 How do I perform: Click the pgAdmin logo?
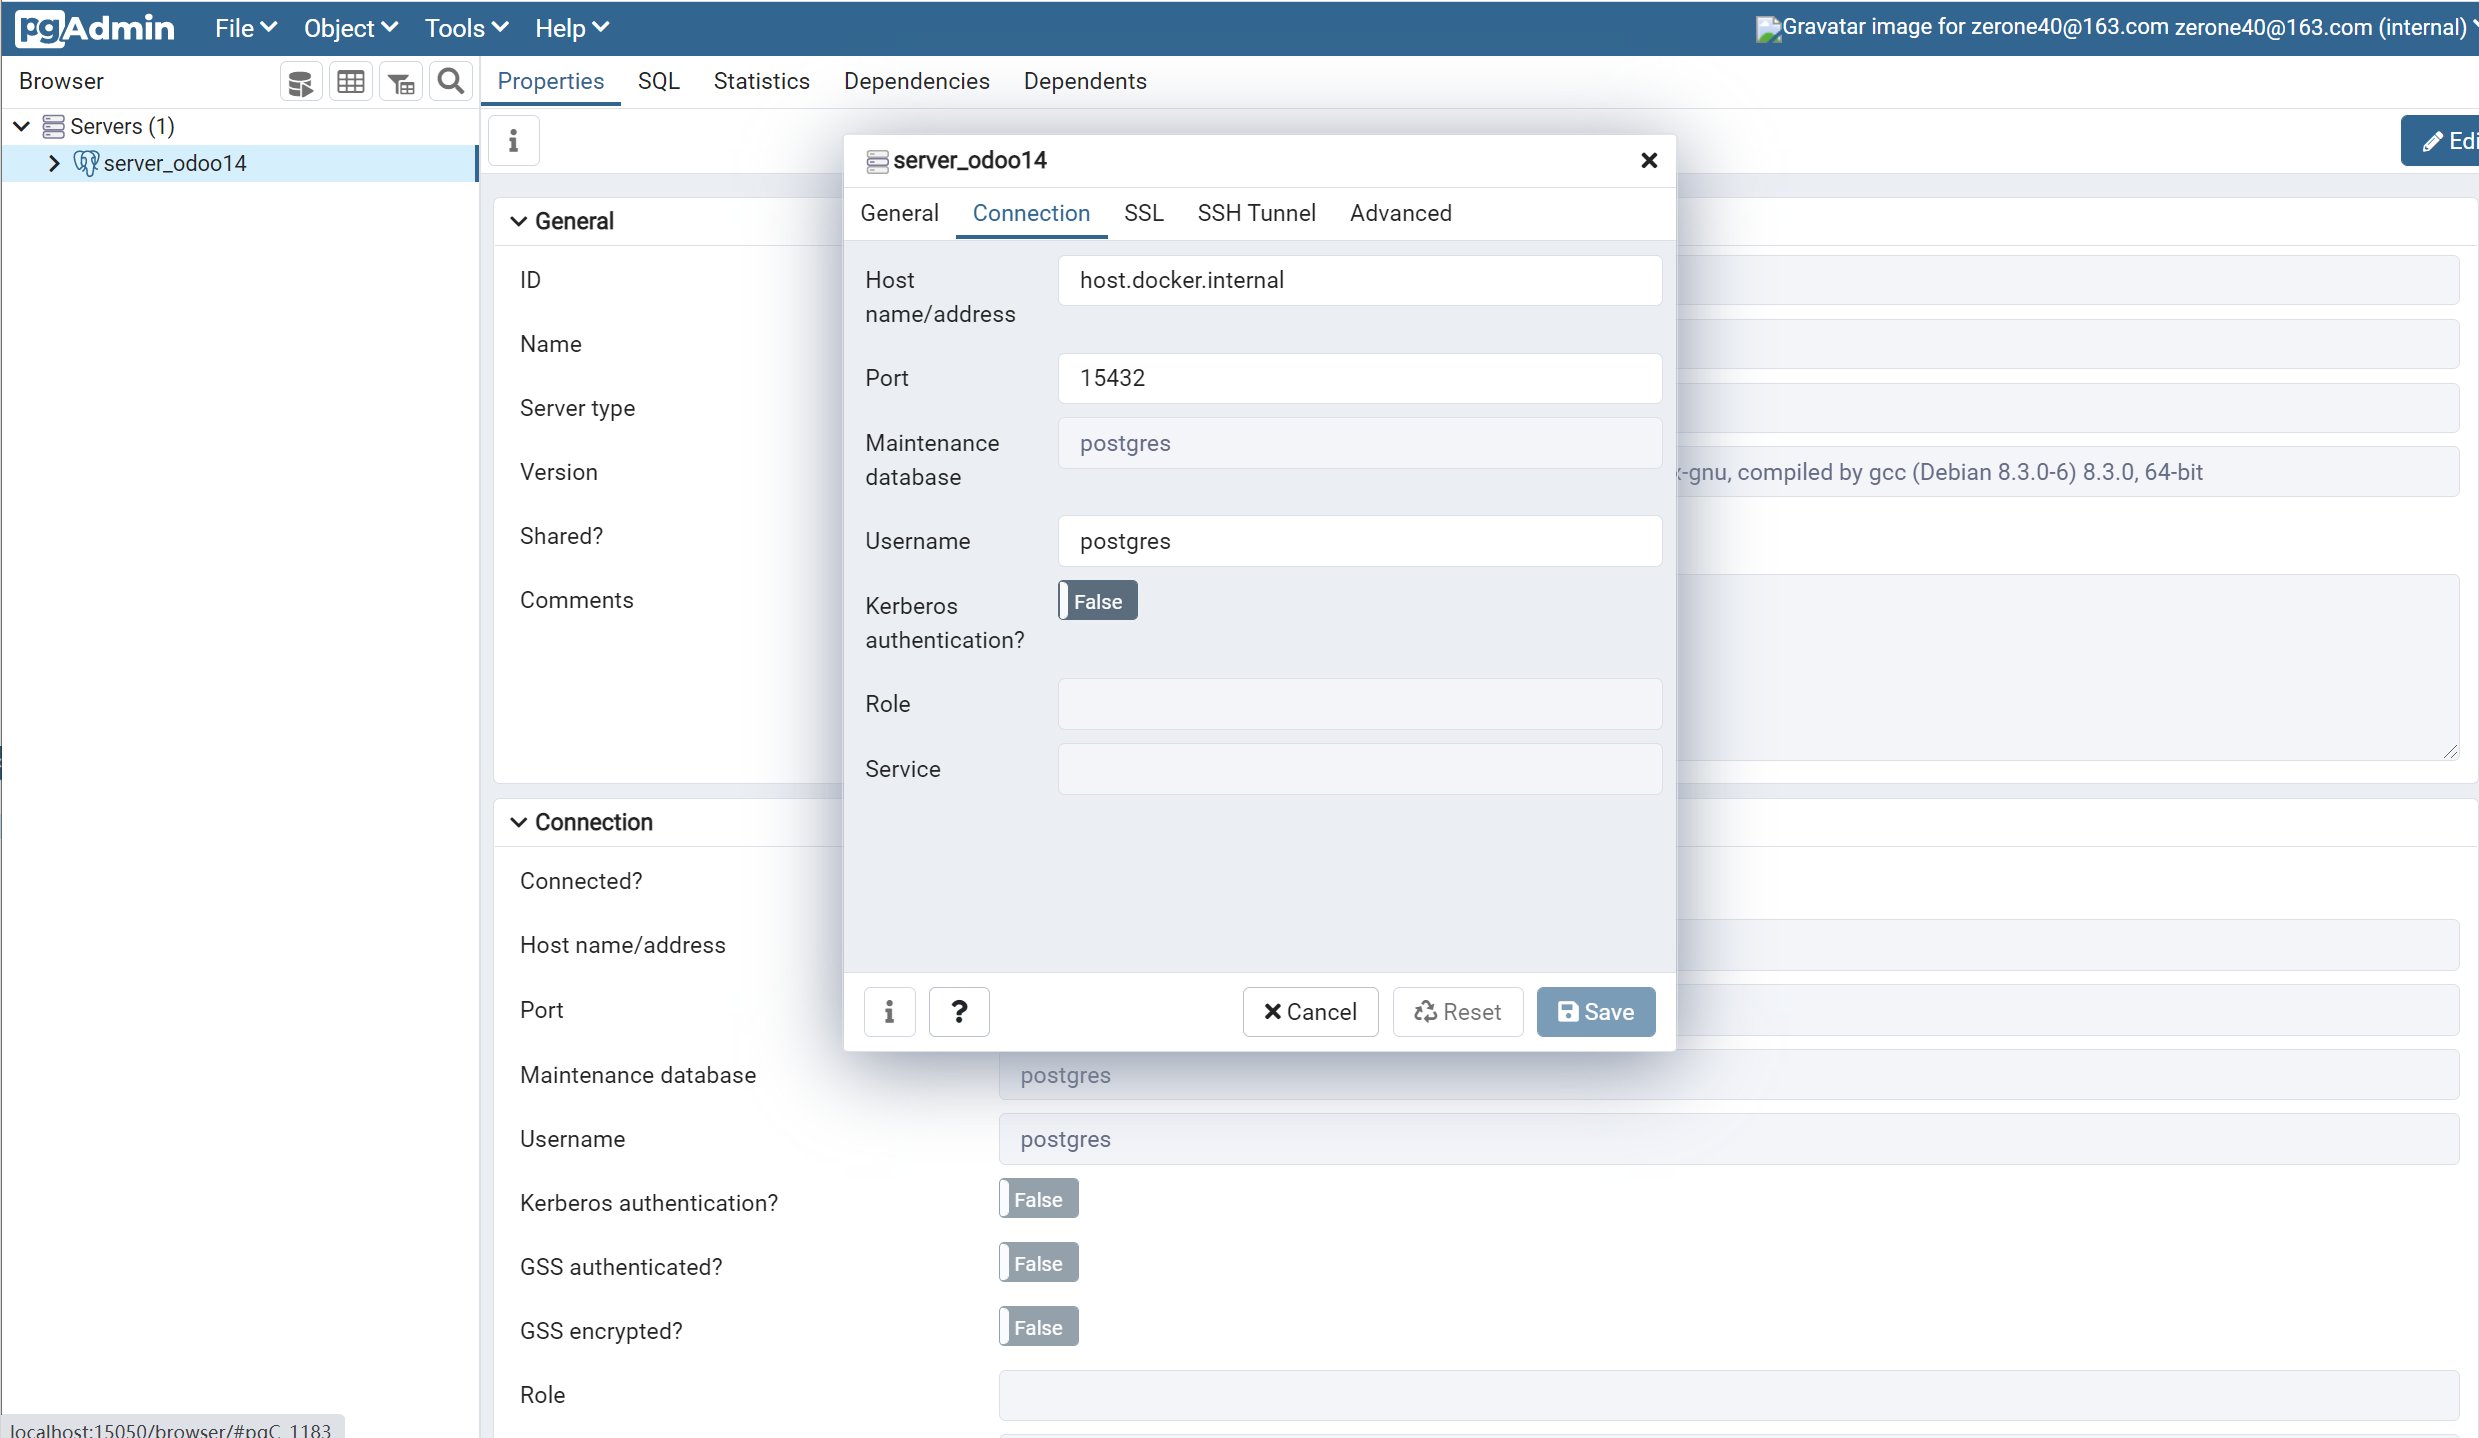[96, 28]
